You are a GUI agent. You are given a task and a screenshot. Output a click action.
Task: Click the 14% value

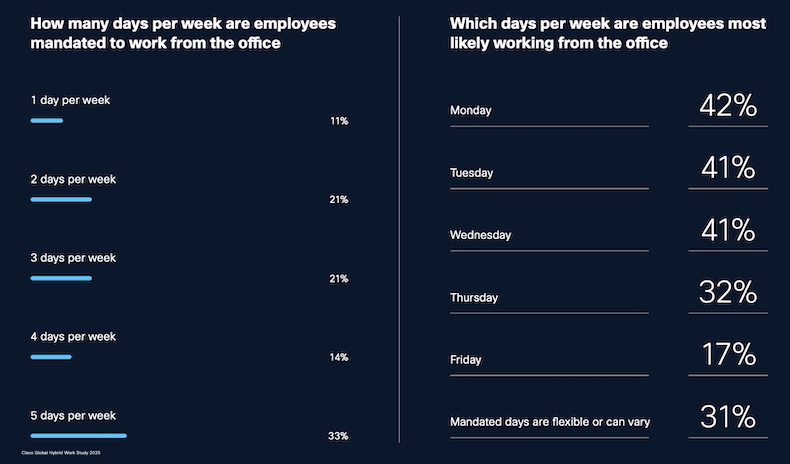click(x=339, y=357)
